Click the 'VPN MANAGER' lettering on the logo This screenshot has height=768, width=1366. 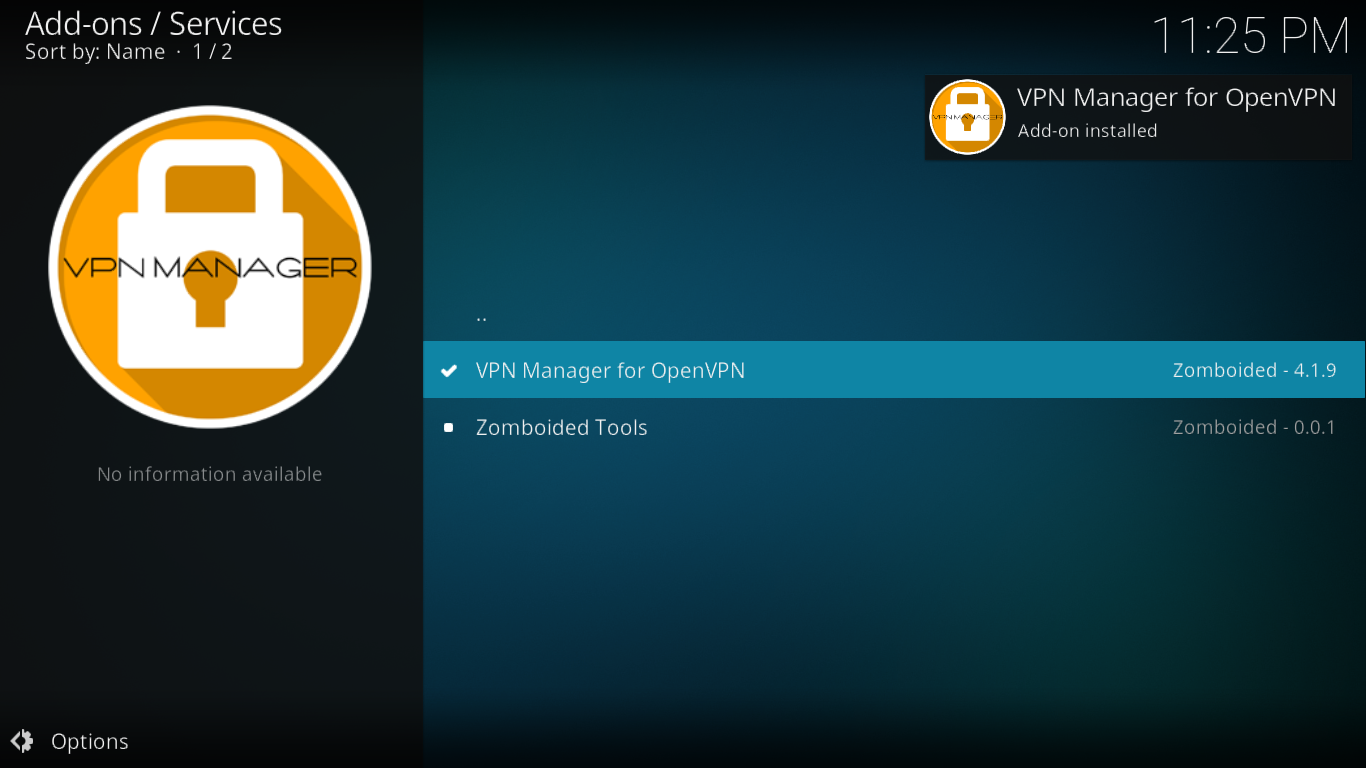(210, 267)
